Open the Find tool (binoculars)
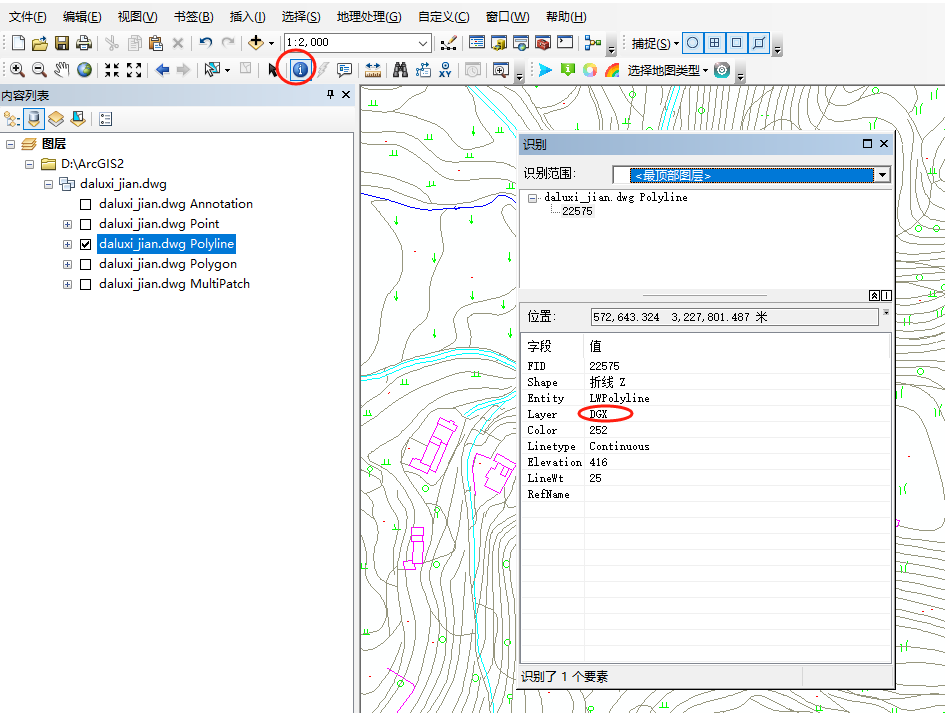The width and height of the screenshot is (945, 713). point(400,70)
